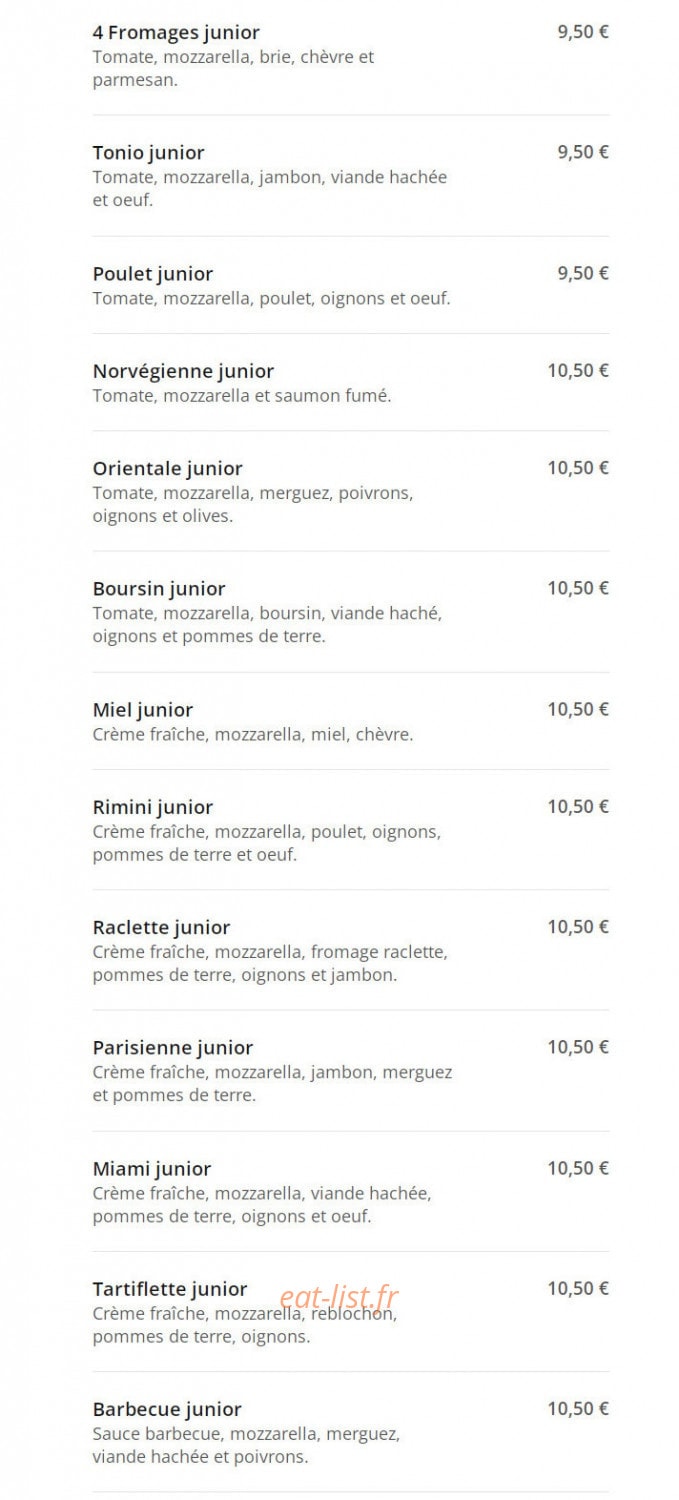Select the Miel junior pizza
Viewport: 679px width, 1500px height.
(143, 710)
